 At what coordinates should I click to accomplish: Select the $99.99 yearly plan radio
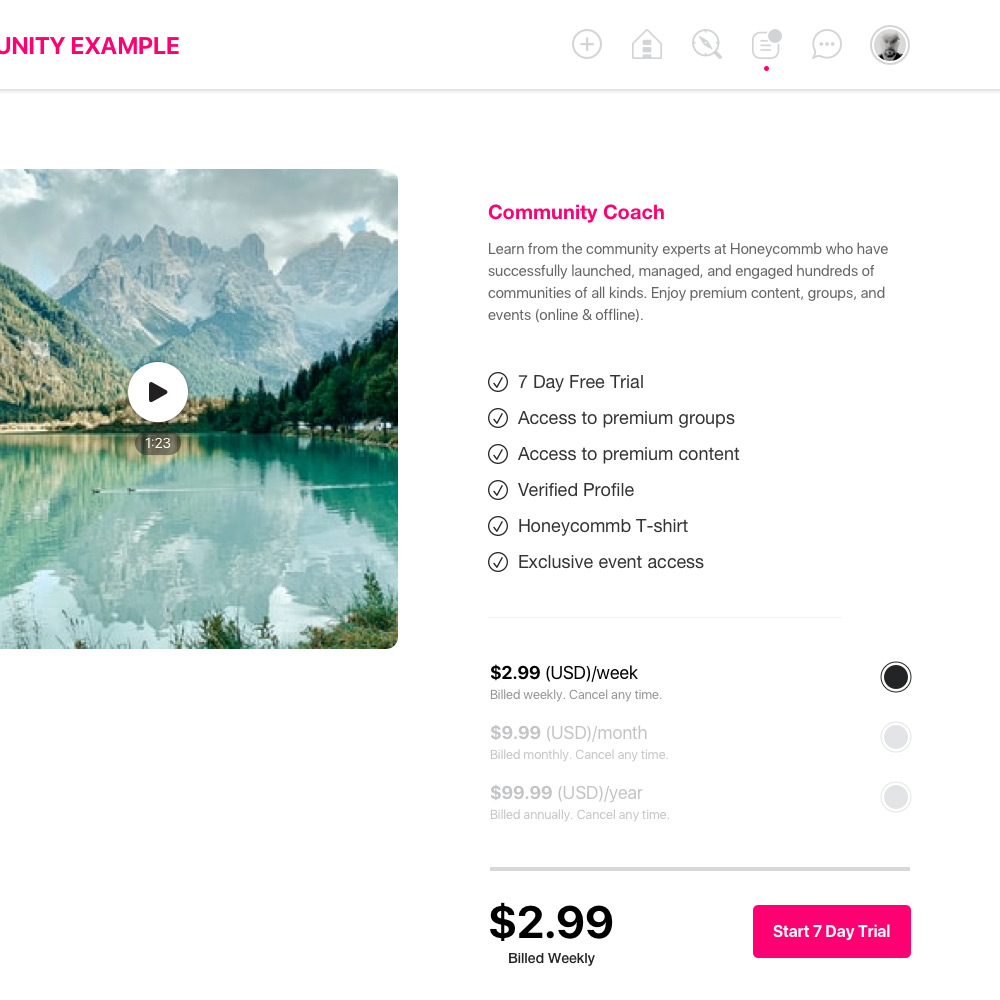[x=895, y=797]
